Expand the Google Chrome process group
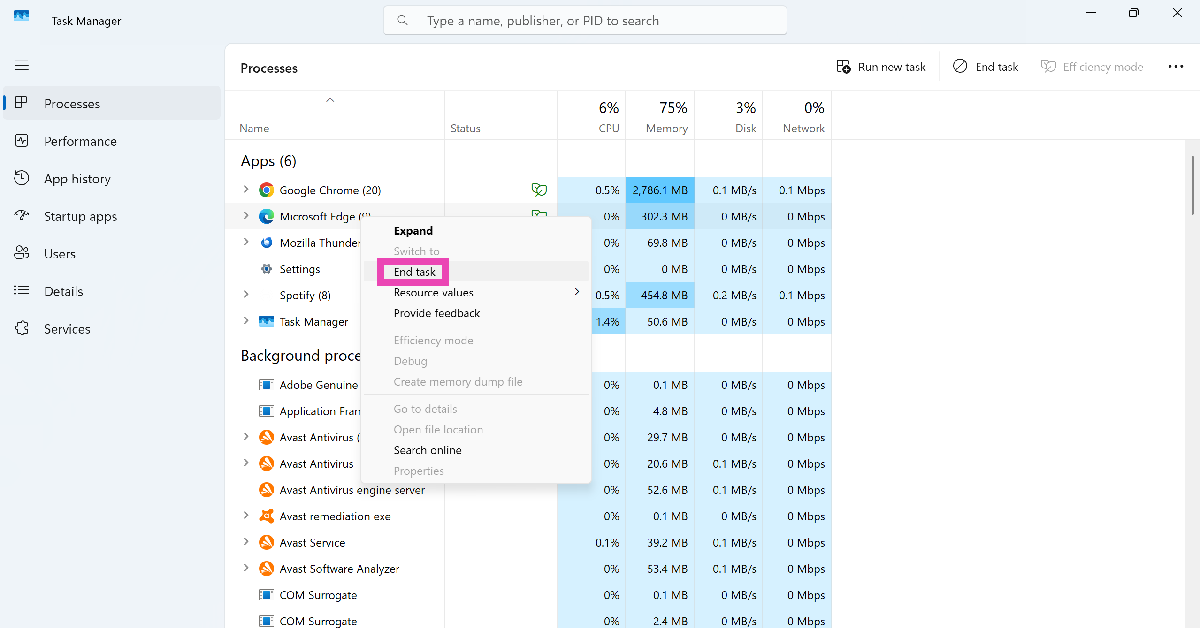Viewport: 1200px width, 628px height. point(246,190)
